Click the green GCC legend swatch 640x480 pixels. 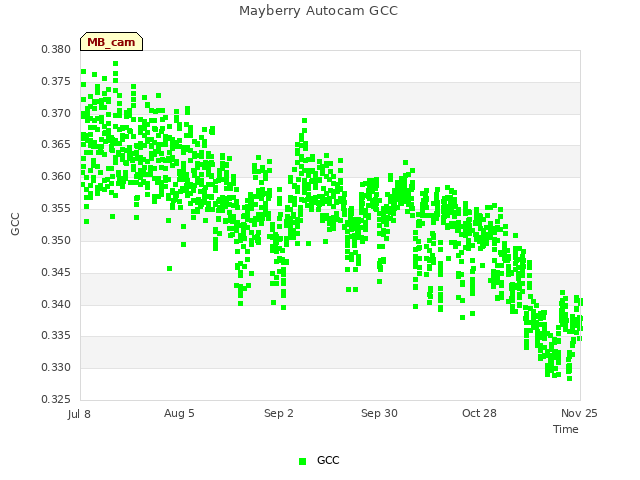(302, 461)
